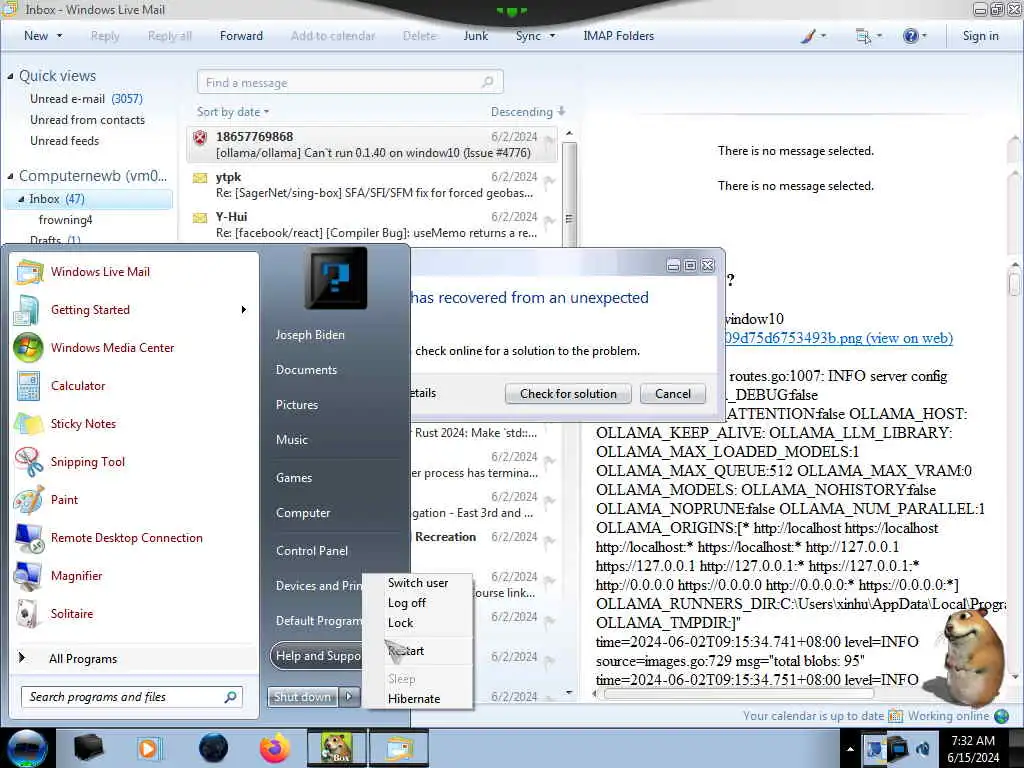Open the menus toolbar icon
The width and height of the screenshot is (1024, 768).
point(863,36)
